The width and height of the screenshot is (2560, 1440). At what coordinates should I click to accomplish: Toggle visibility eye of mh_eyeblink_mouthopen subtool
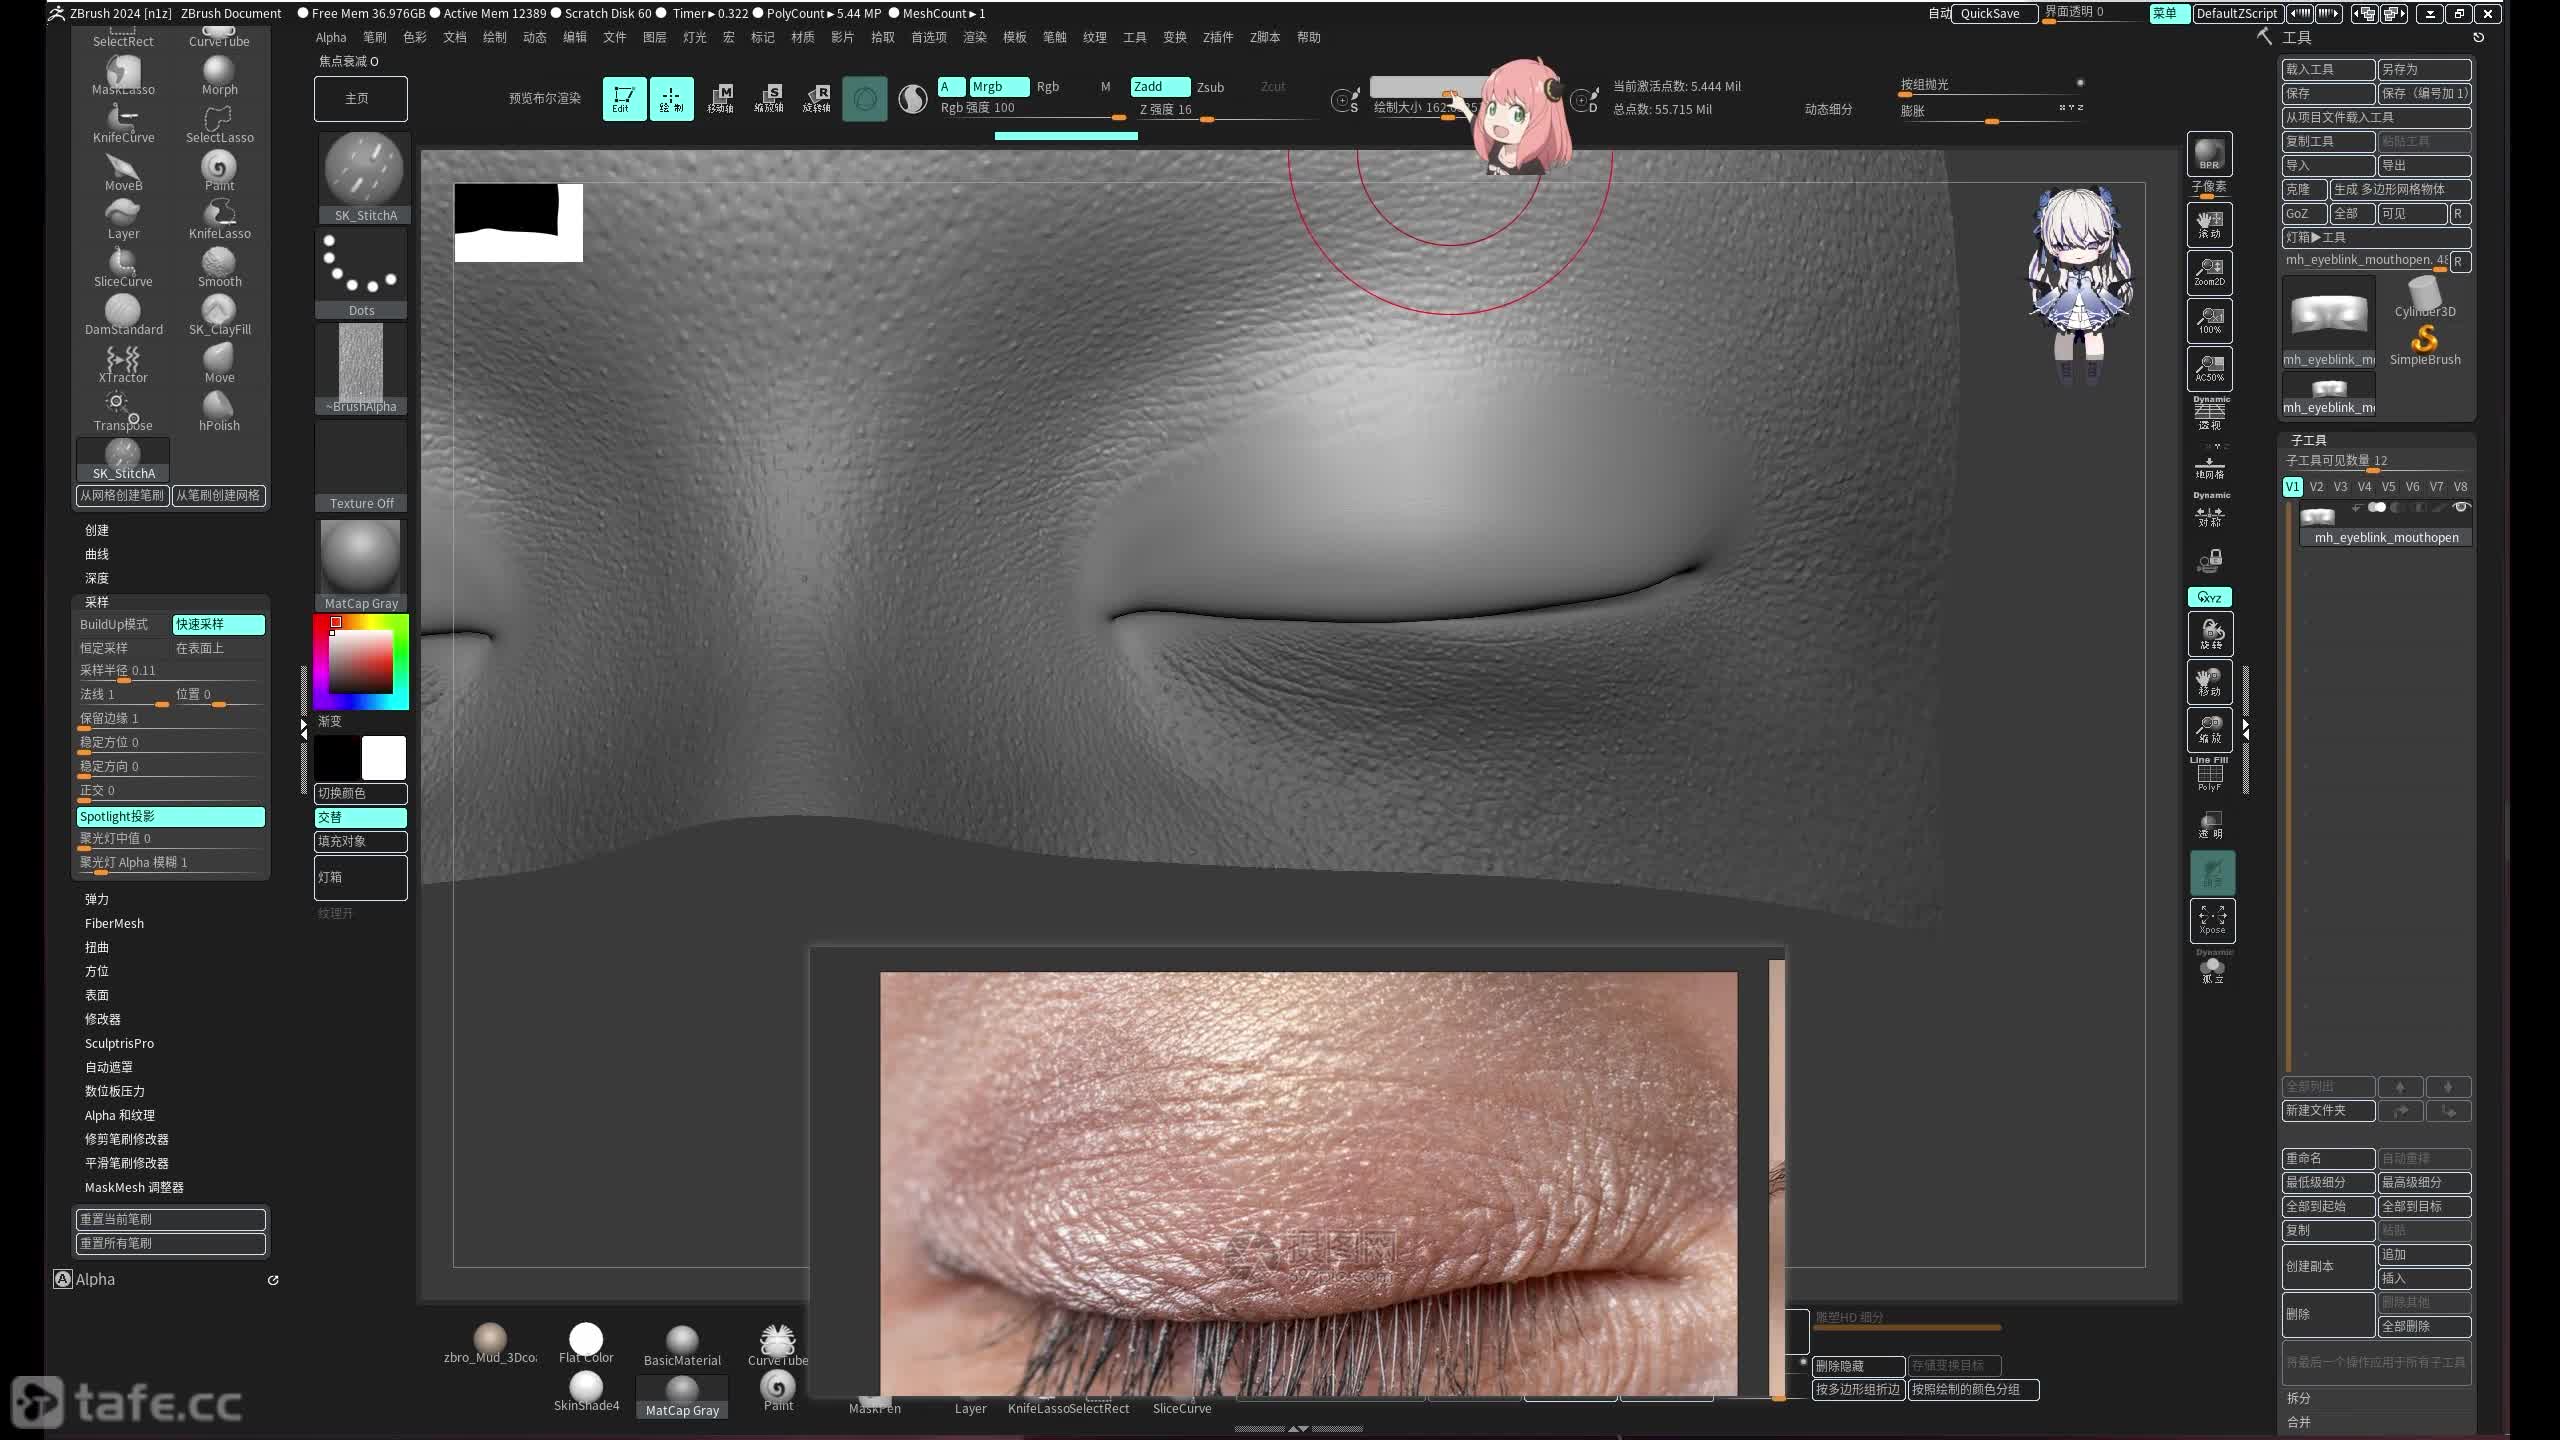pos(2462,508)
